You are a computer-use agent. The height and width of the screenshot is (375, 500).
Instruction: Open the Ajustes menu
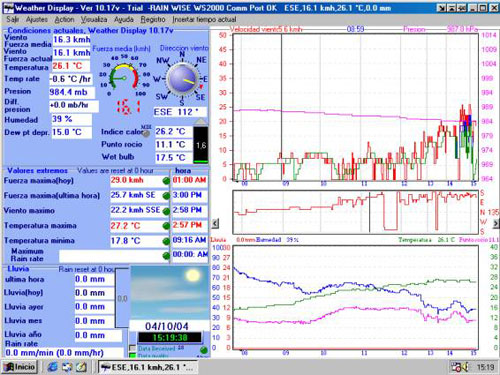pos(37,20)
